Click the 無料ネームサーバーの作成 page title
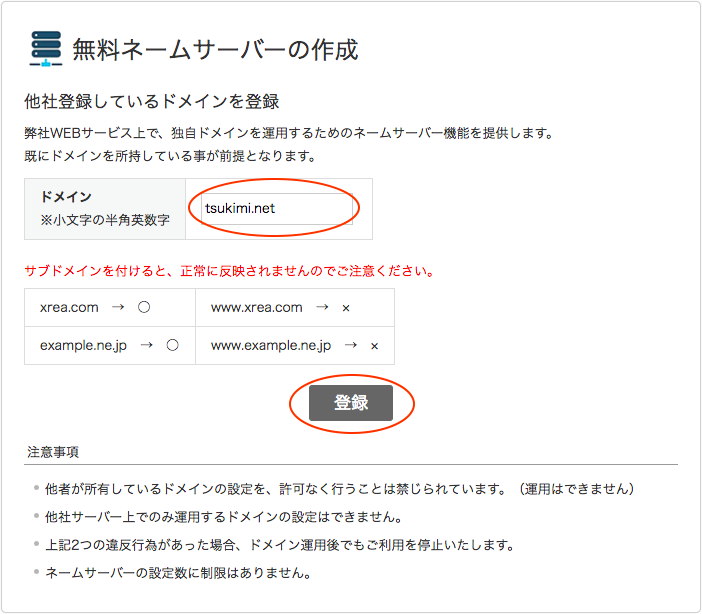This screenshot has width=702, height=614. tap(215, 49)
